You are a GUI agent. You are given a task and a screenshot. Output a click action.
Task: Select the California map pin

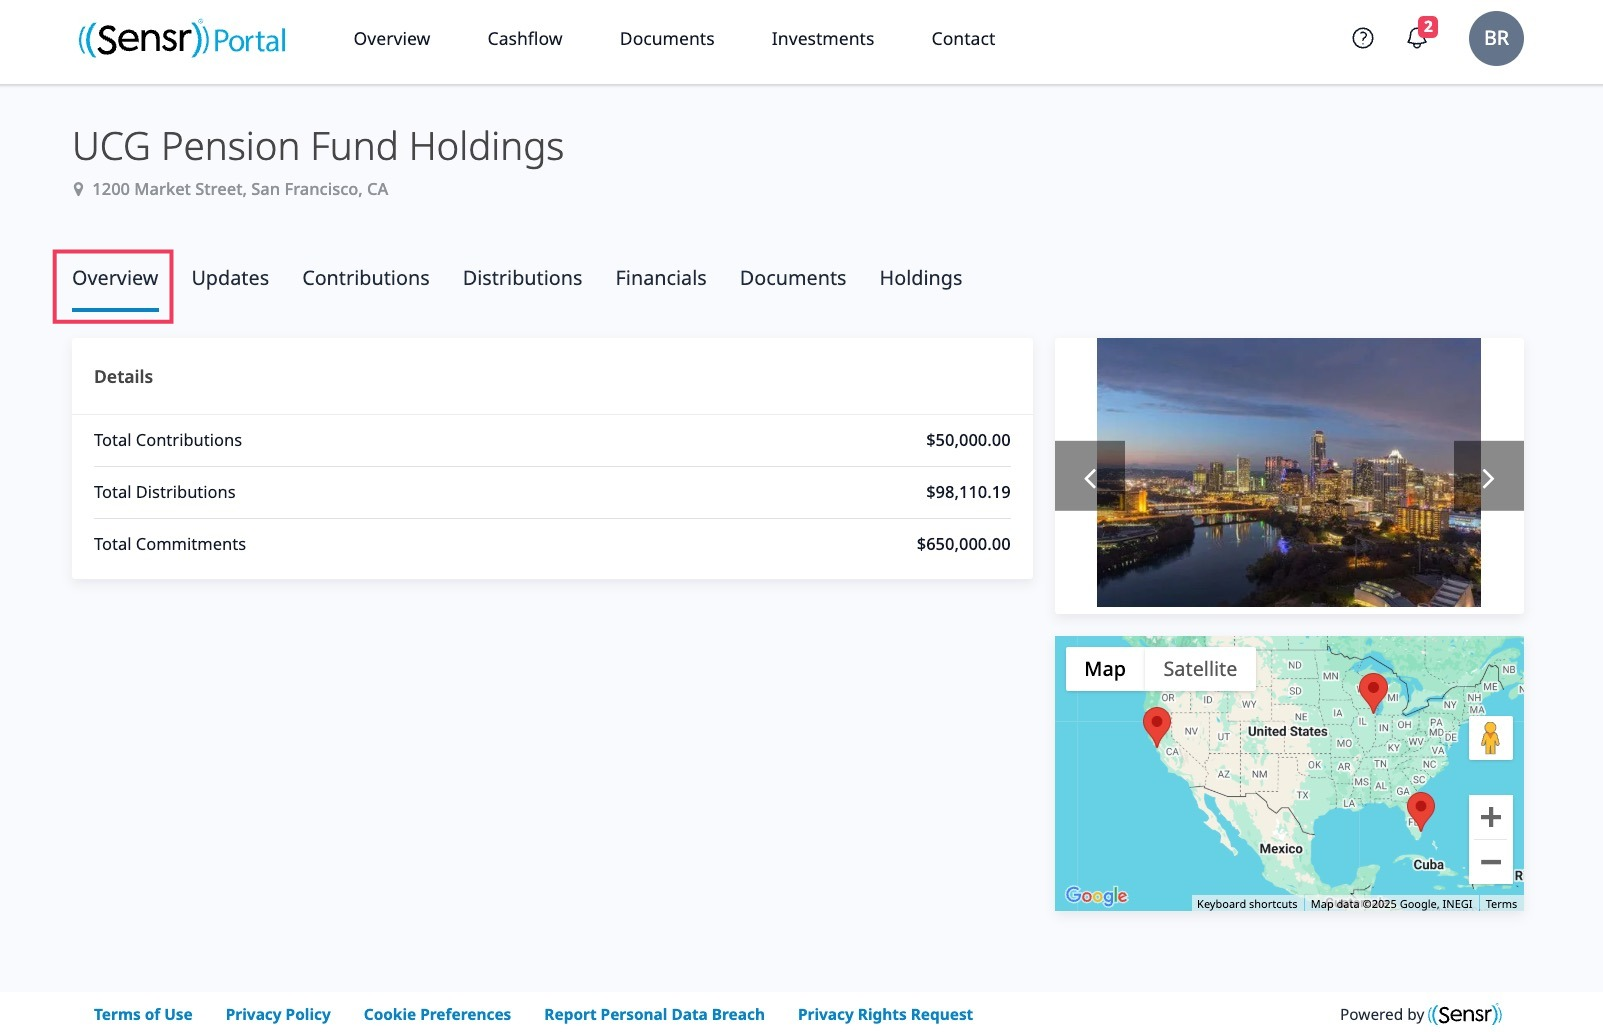click(1157, 725)
